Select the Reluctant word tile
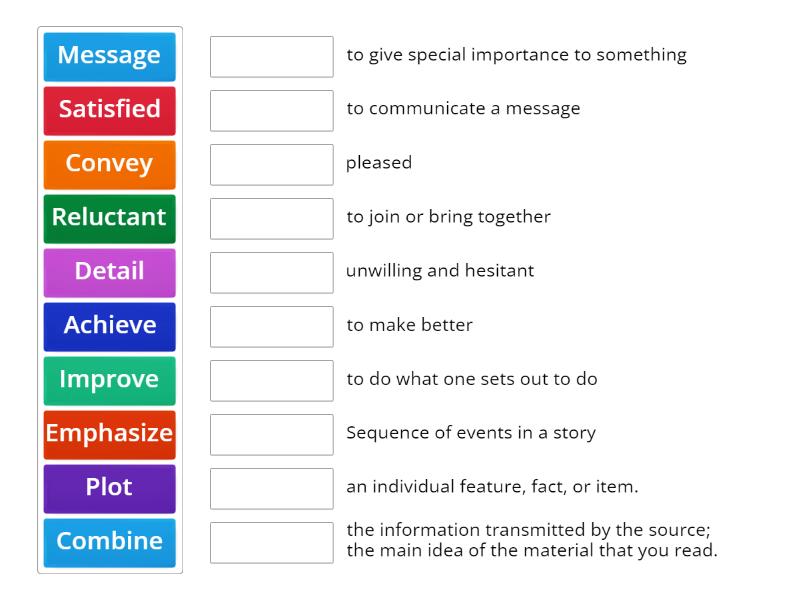The image size is (800, 600). tap(109, 218)
